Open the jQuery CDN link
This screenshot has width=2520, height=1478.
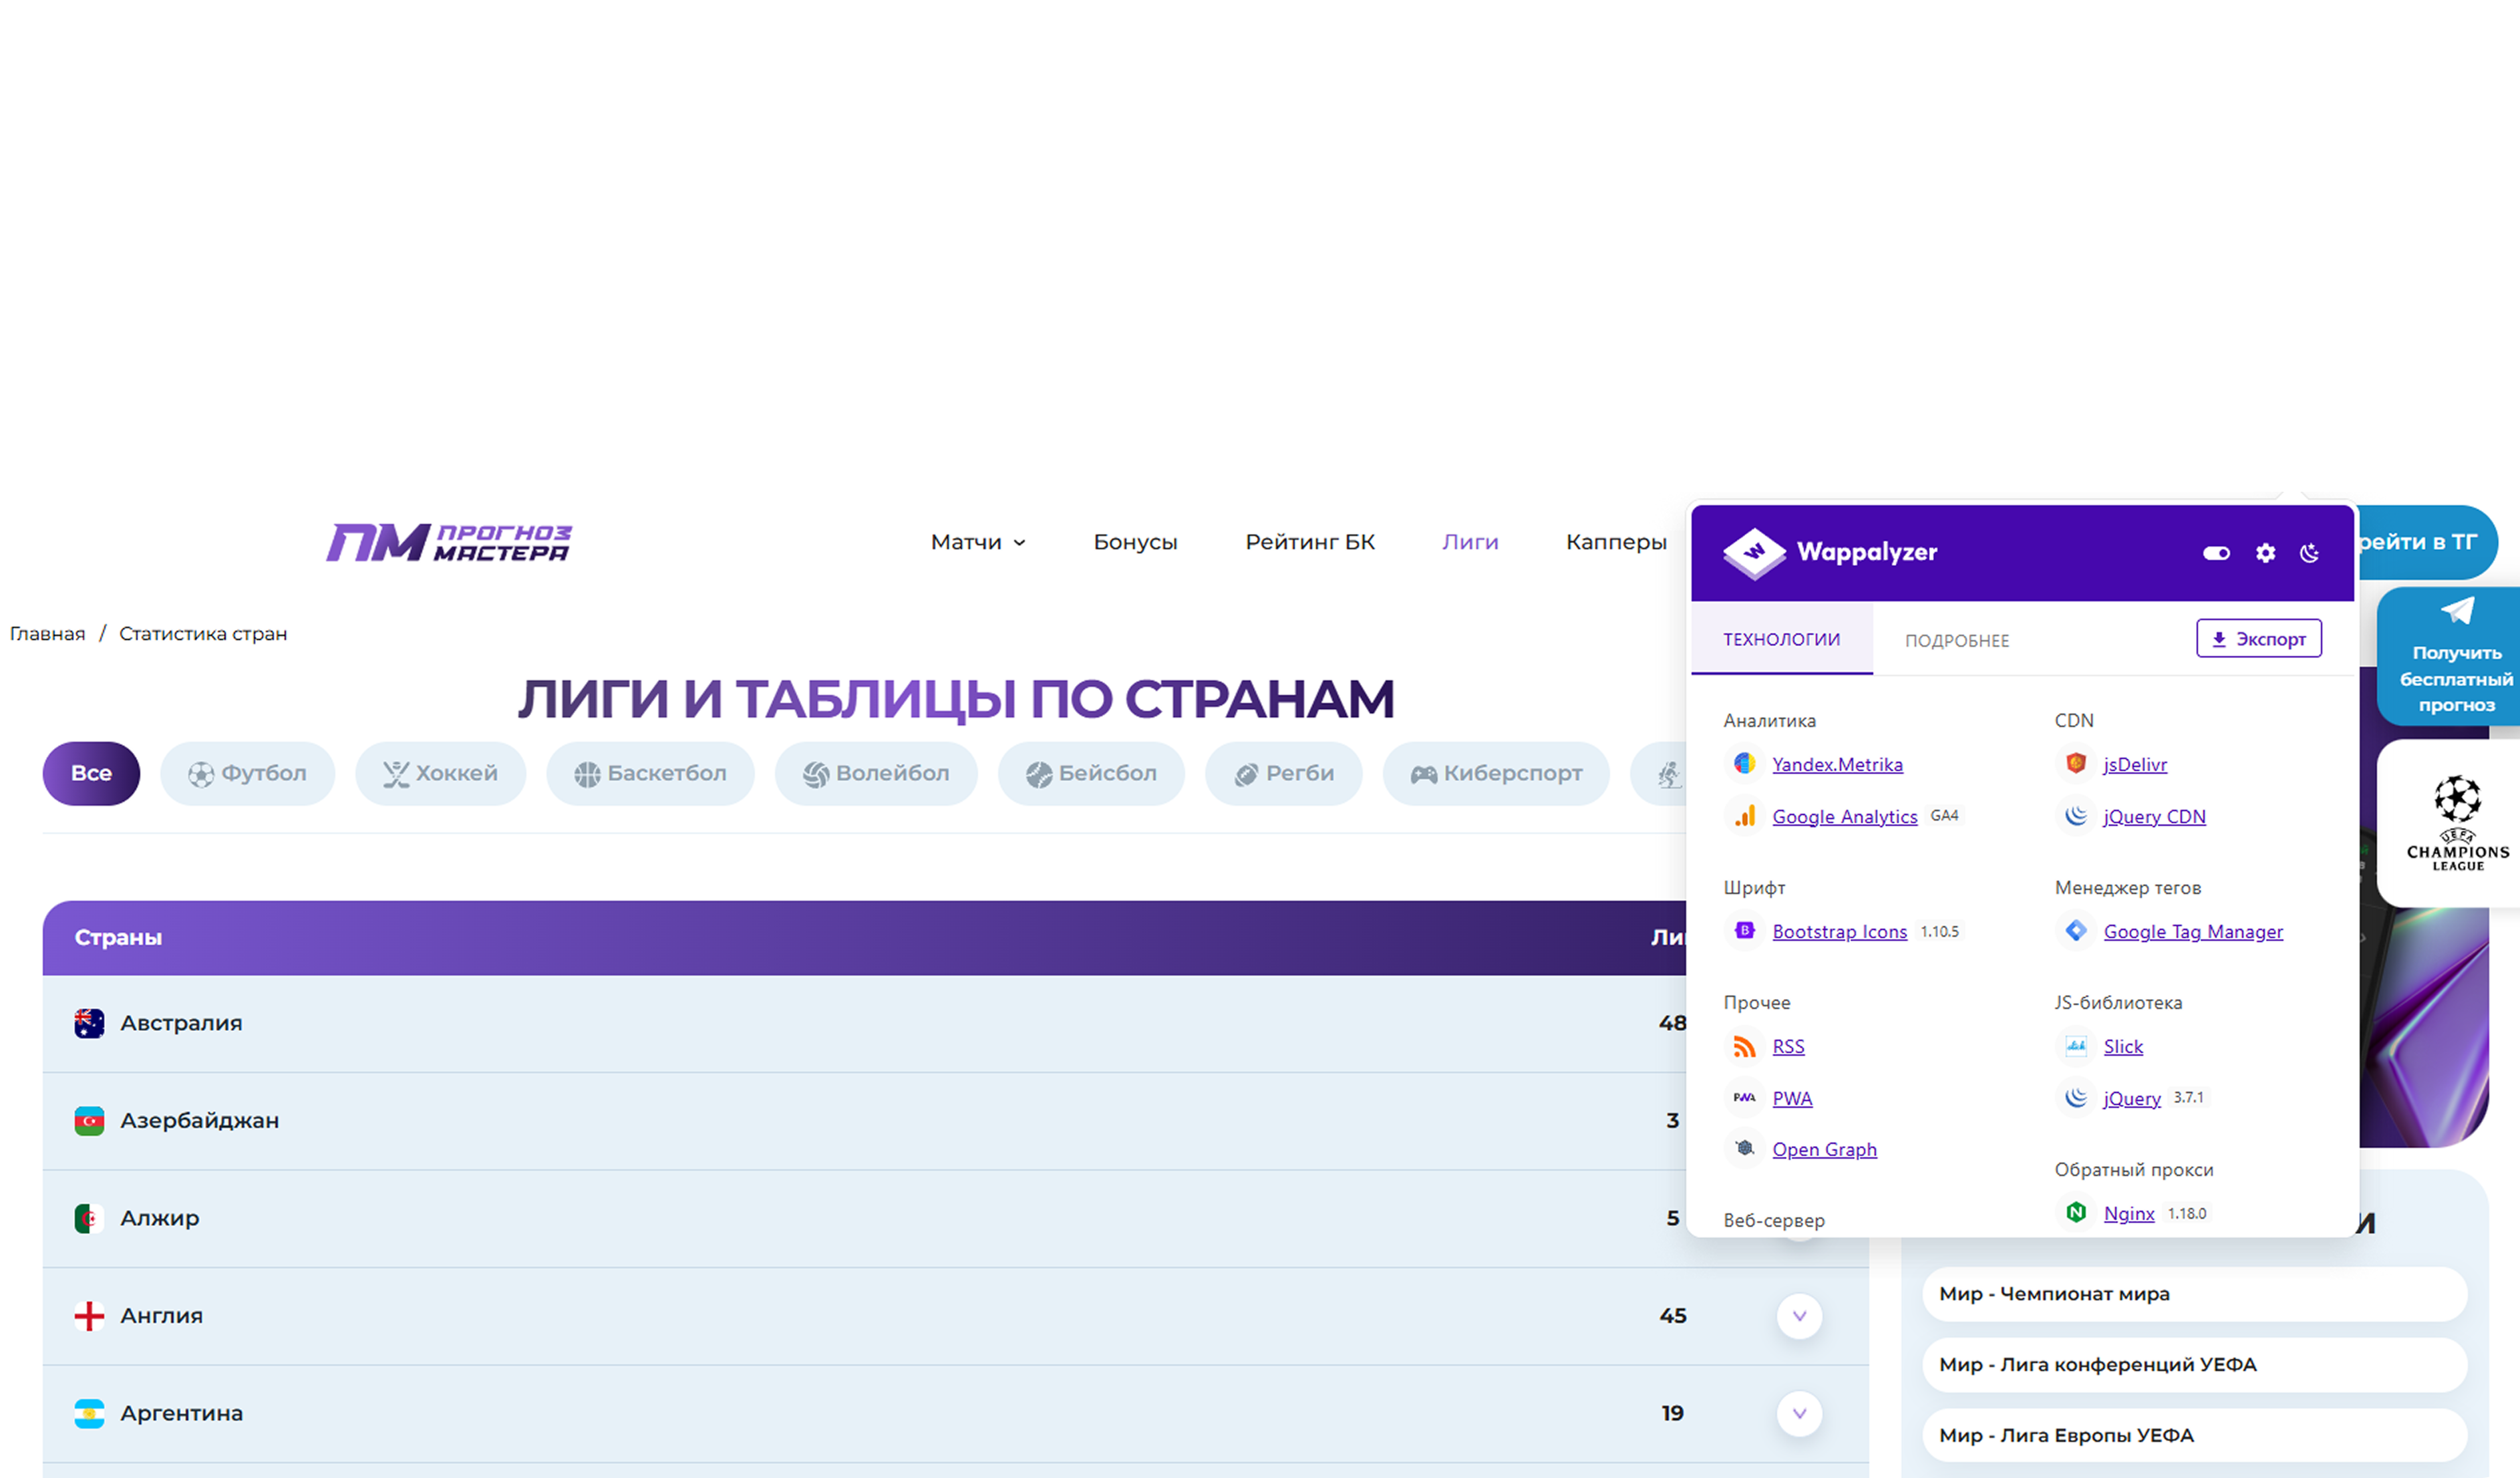[2154, 816]
